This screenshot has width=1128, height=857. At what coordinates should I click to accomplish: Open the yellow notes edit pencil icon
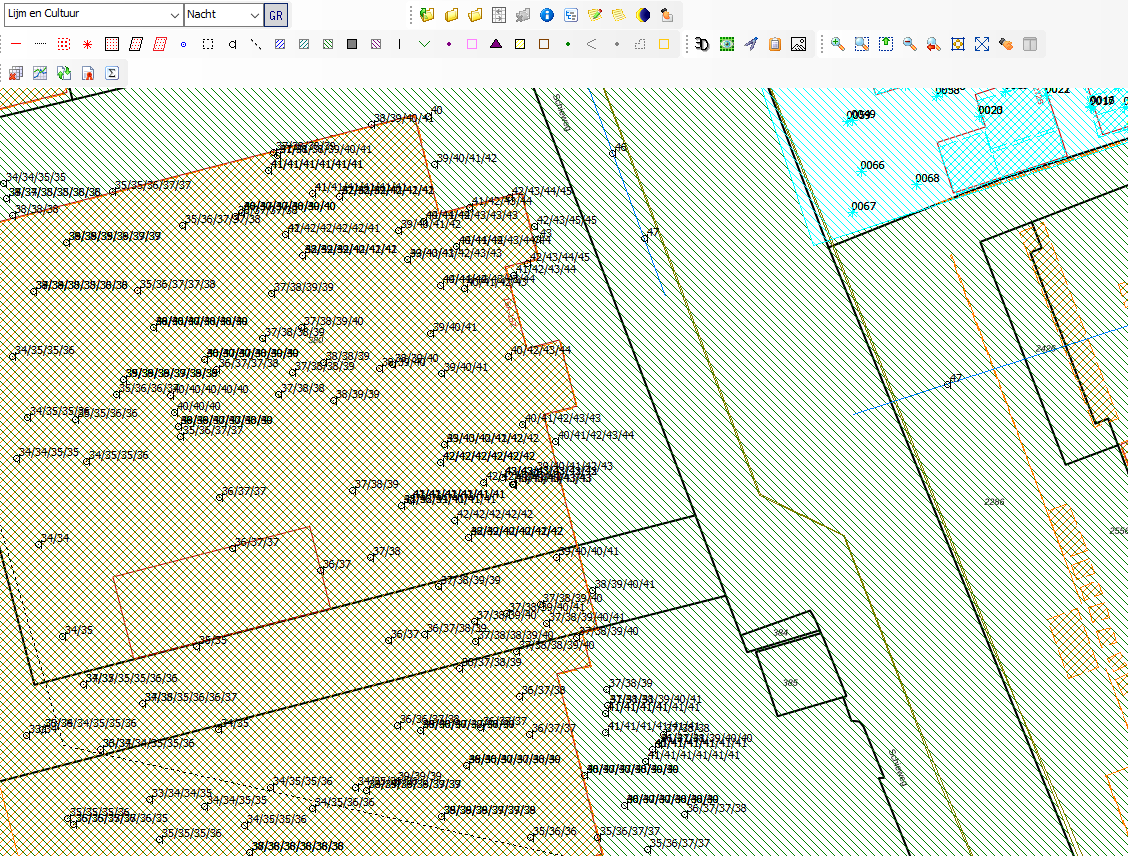tap(595, 15)
